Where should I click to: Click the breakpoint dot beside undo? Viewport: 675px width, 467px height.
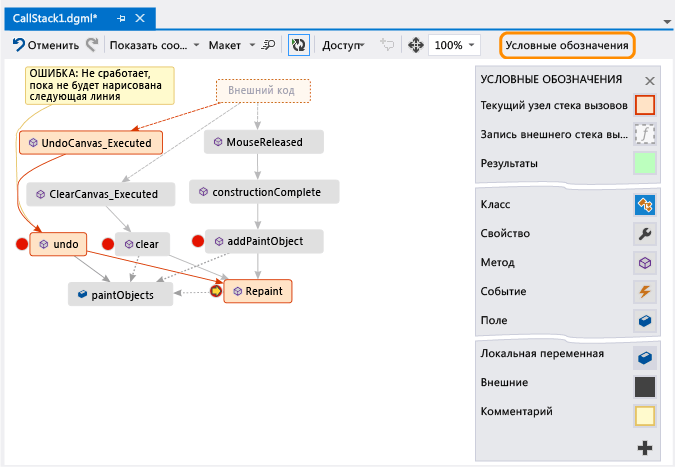click(x=22, y=244)
